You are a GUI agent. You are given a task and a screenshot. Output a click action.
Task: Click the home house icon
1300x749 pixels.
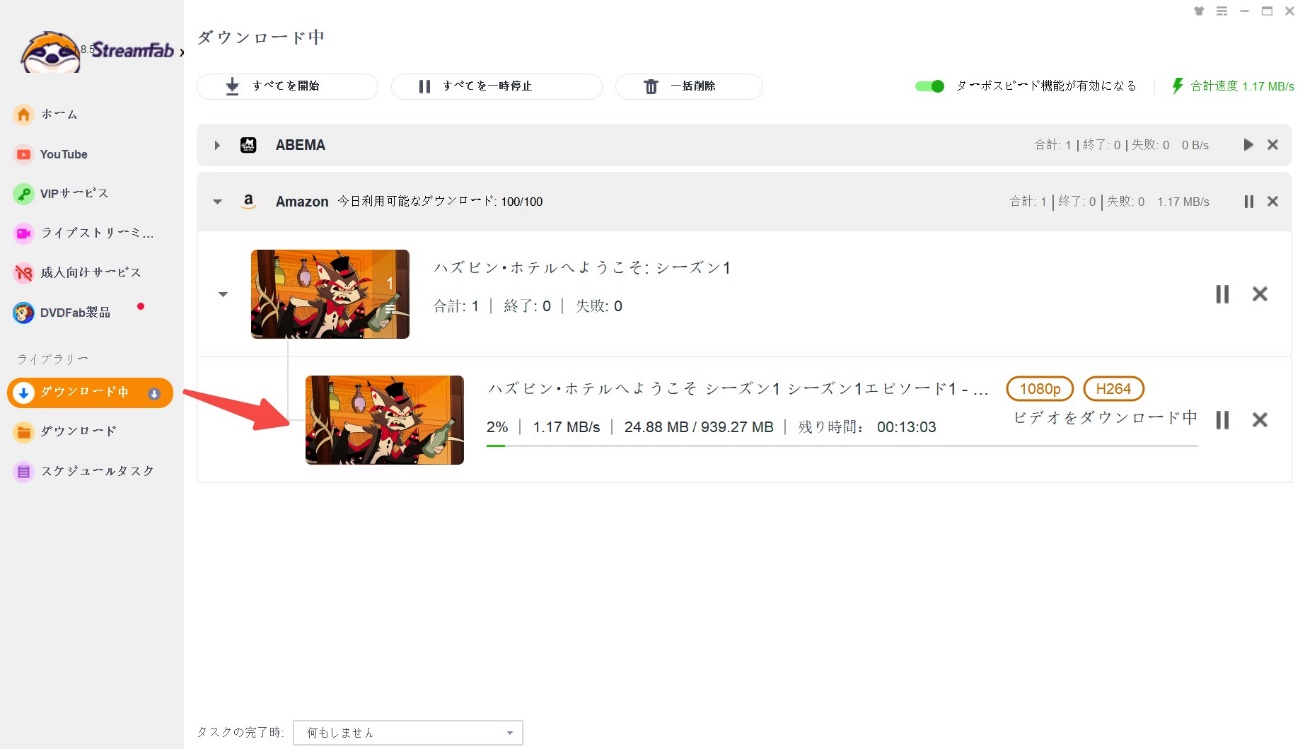pyautogui.click(x=23, y=114)
